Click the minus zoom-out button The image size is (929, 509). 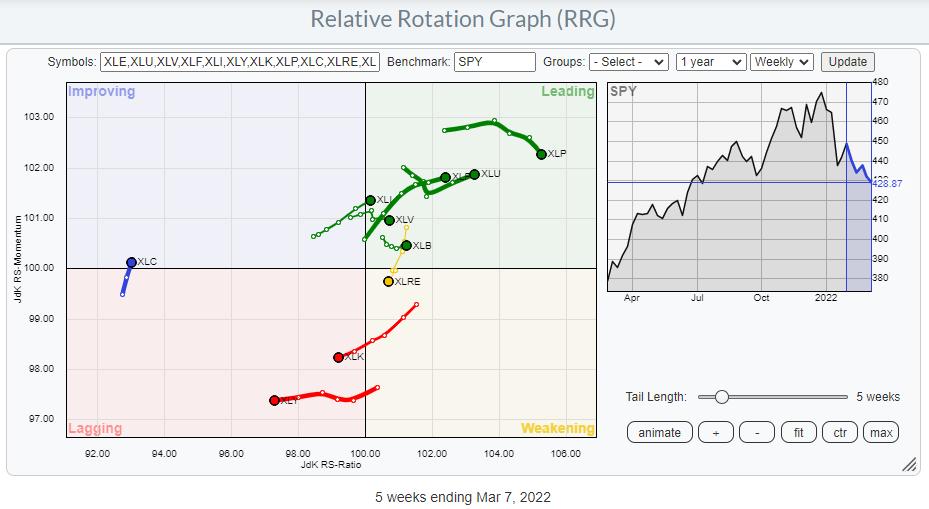[757, 432]
